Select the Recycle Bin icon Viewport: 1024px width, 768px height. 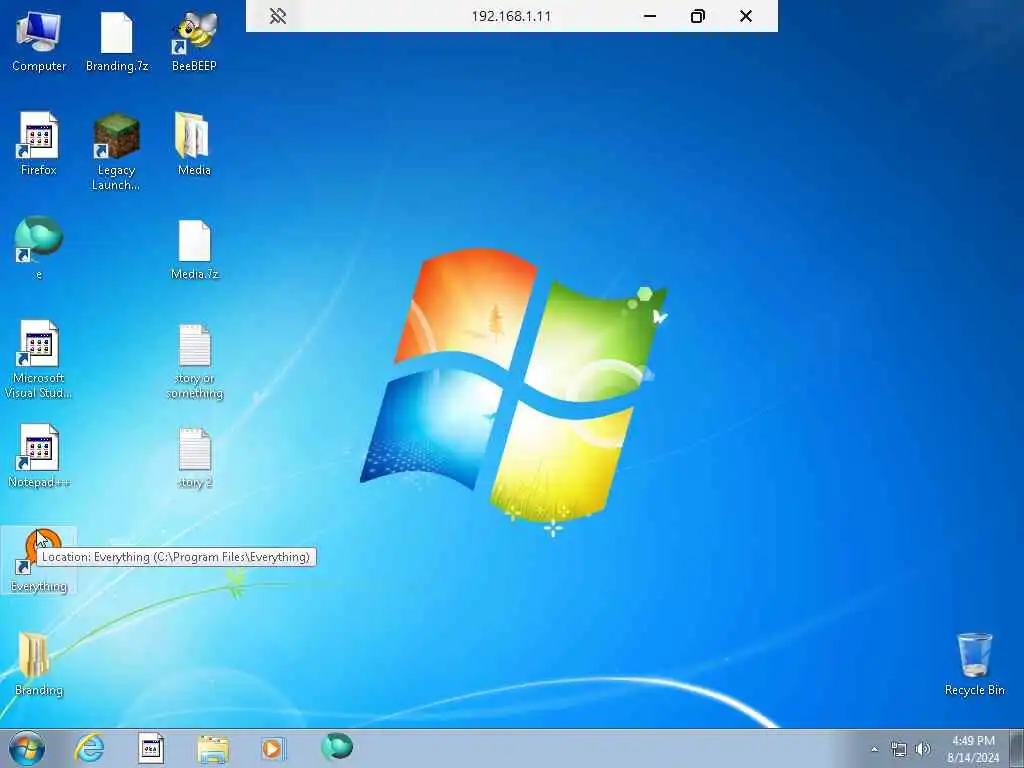[x=974, y=664]
